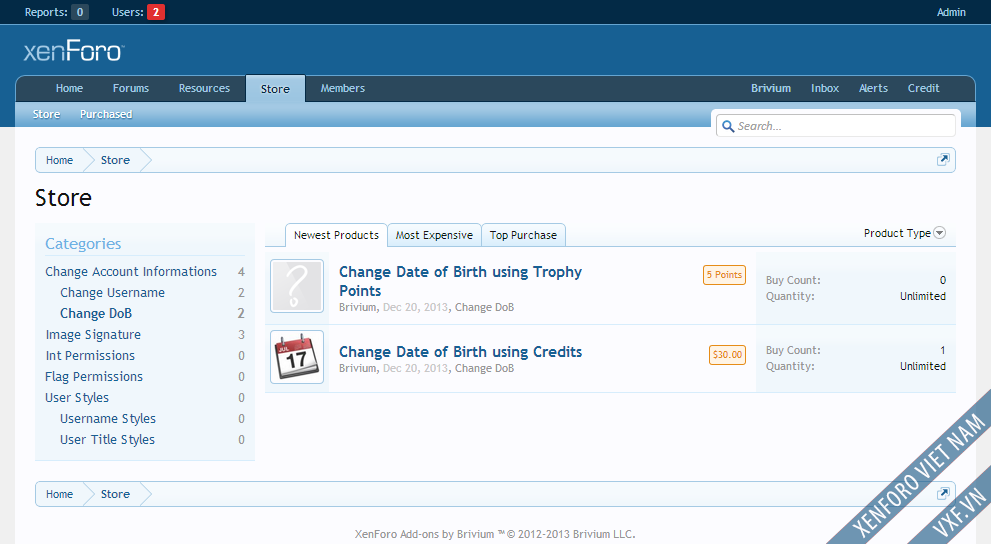Viewport: 991px width, 544px height.
Task: Click Brivium author under Credits product
Action: click(x=357, y=368)
